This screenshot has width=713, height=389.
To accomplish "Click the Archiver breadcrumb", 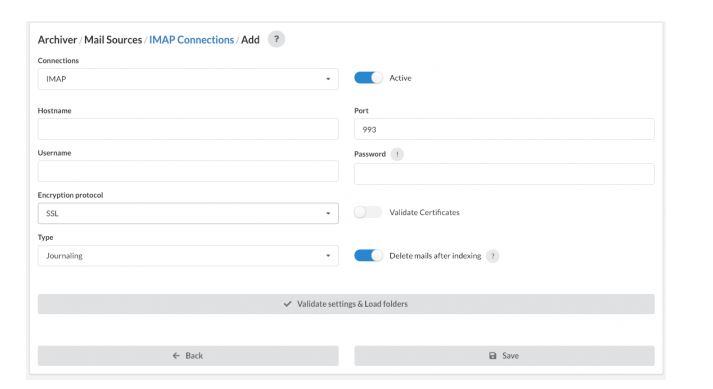I will [57, 40].
